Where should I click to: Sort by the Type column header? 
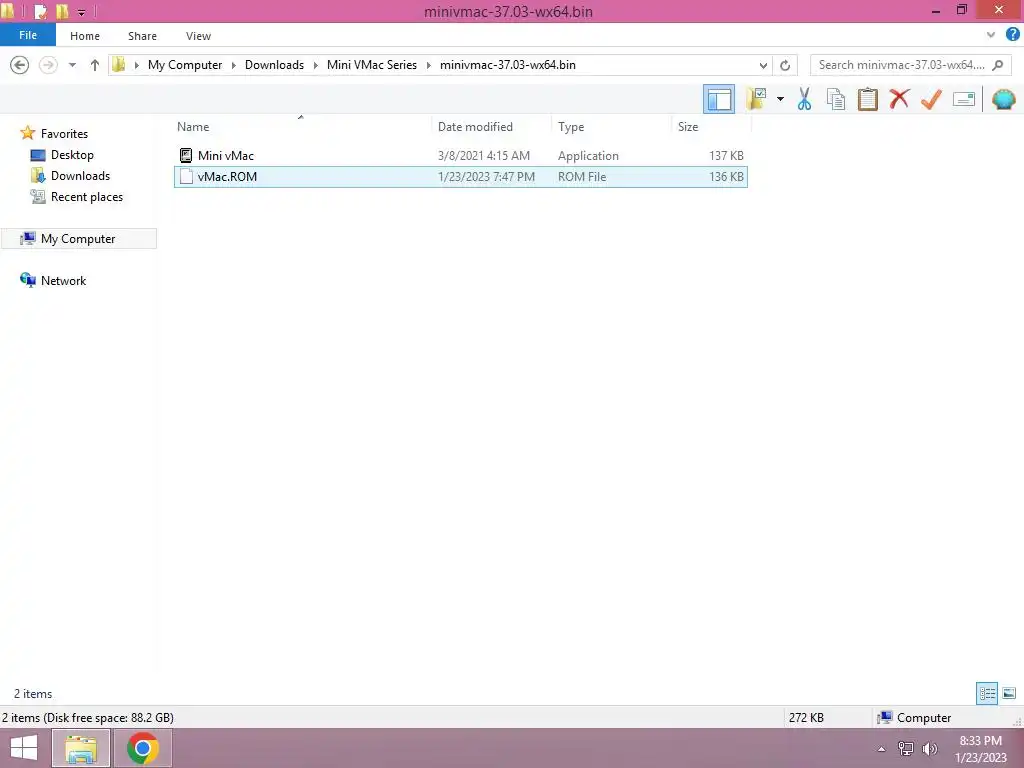(x=611, y=127)
